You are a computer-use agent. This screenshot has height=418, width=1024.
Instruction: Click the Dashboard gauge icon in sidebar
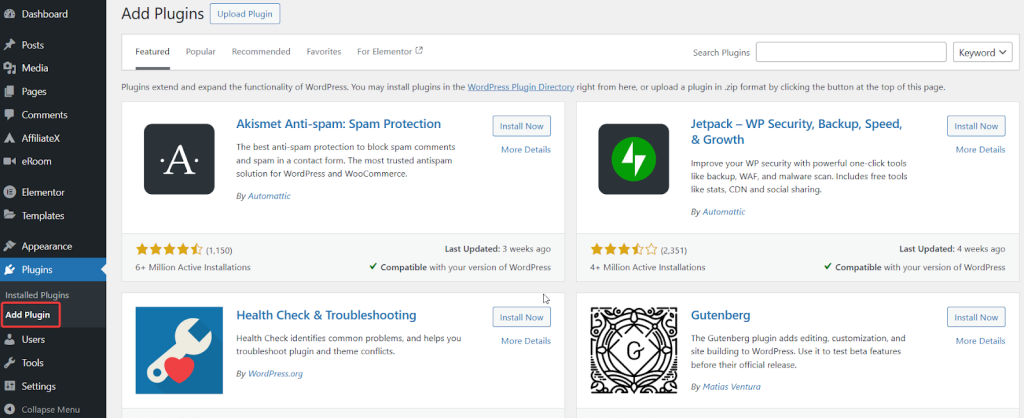pyautogui.click(x=9, y=14)
